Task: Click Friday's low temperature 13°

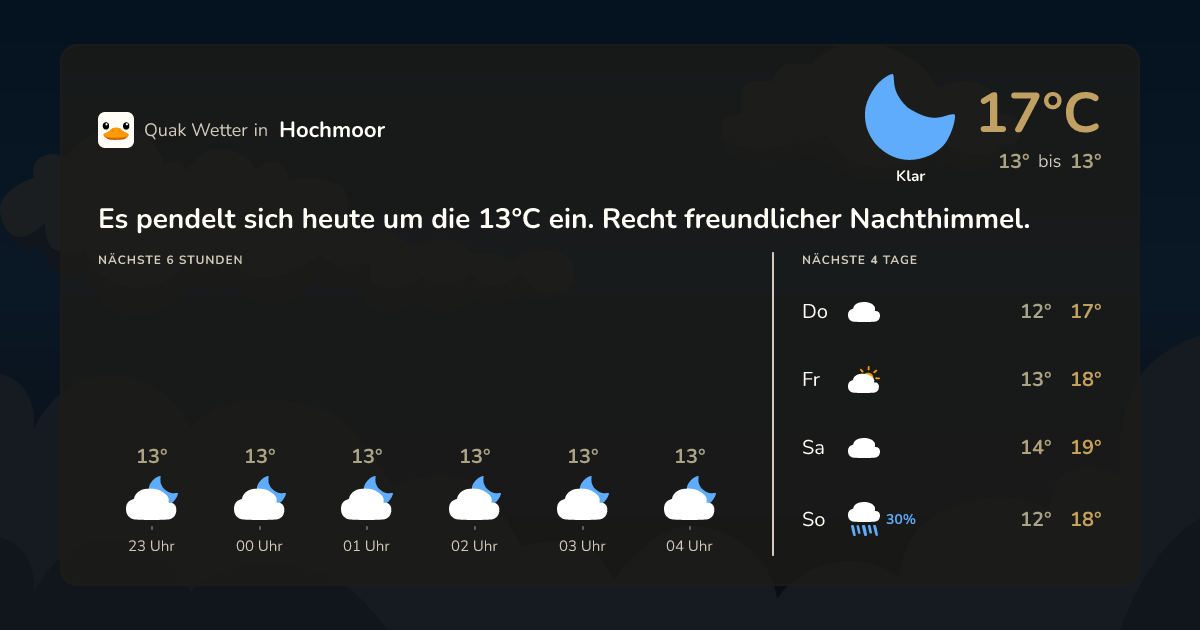Action: click(x=1036, y=380)
